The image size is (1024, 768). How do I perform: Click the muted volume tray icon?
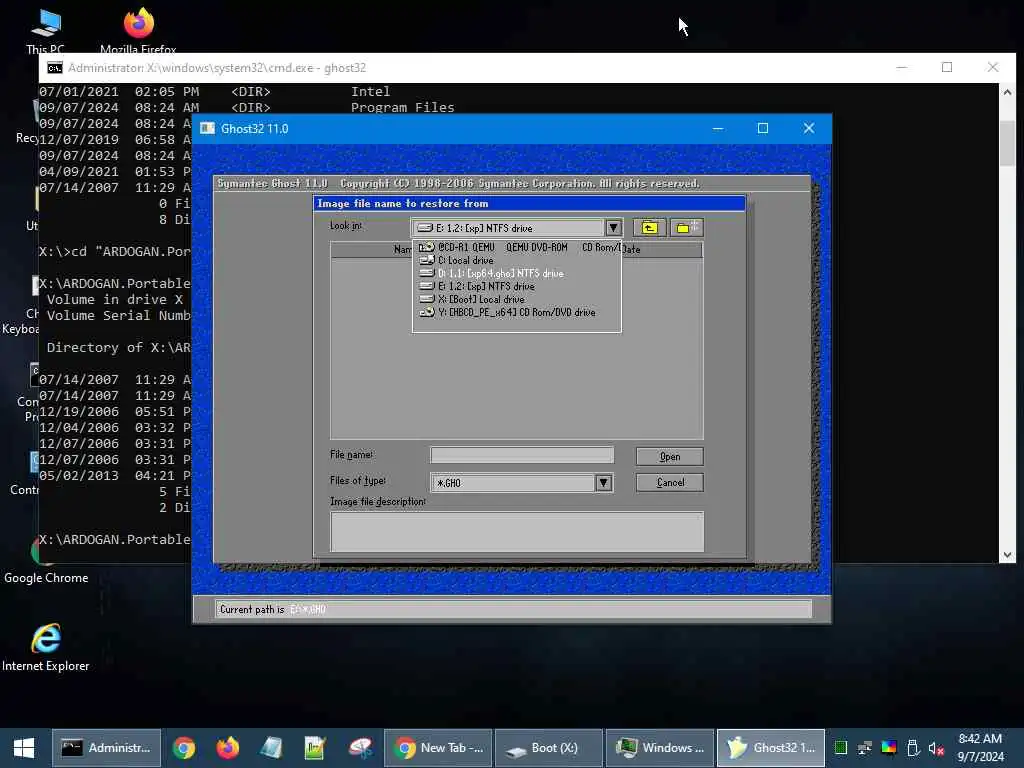coord(936,748)
